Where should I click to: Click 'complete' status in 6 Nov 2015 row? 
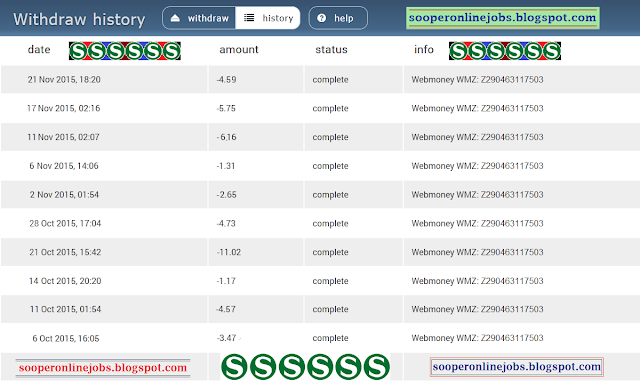click(331, 166)
